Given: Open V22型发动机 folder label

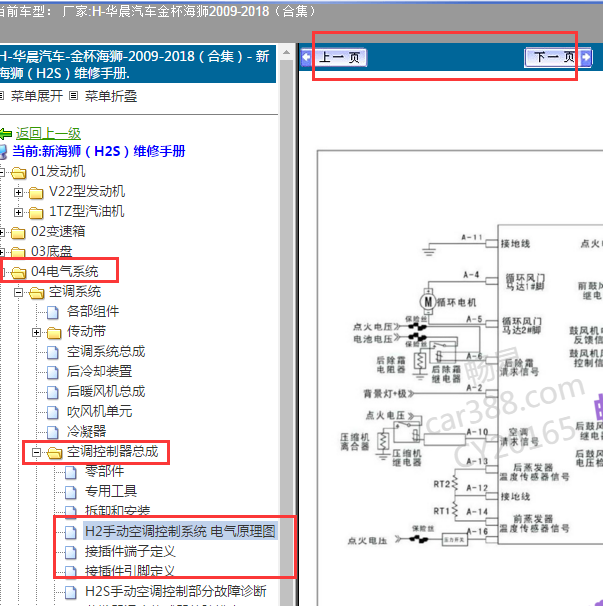Looking at the screenshot, I should (87, 191).
